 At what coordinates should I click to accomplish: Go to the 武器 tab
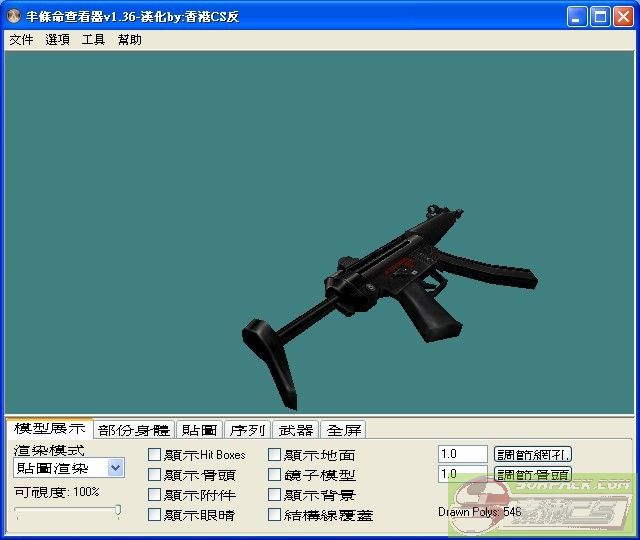point(295,430)
